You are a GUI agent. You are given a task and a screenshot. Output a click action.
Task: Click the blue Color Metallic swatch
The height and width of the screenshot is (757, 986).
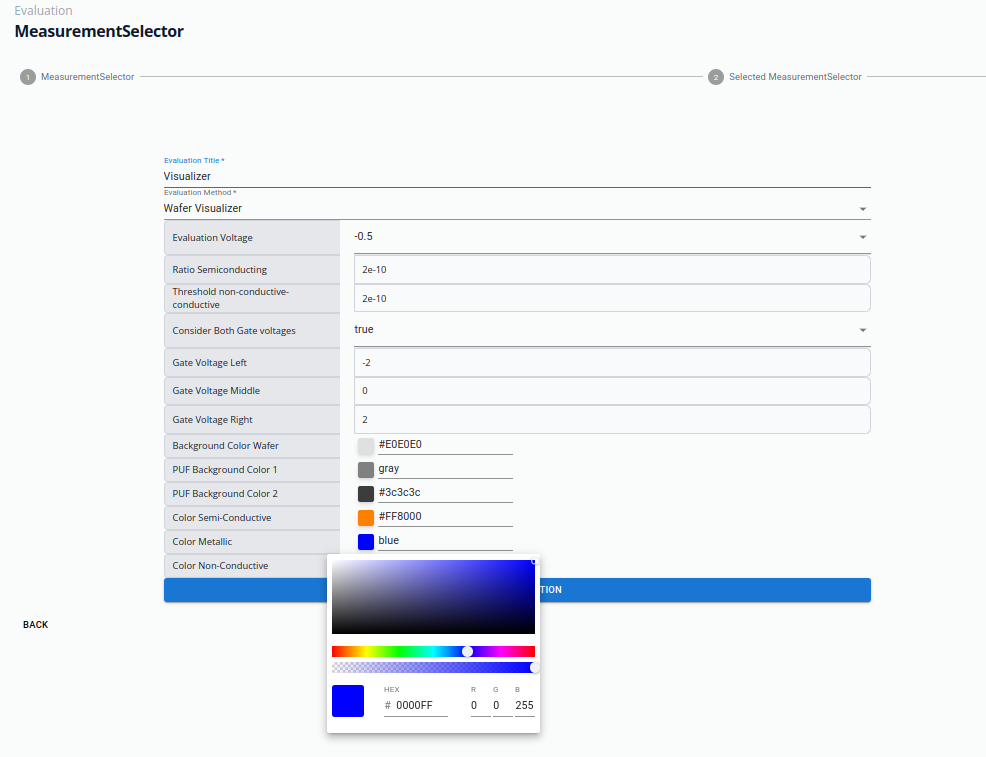click(366, 542)
